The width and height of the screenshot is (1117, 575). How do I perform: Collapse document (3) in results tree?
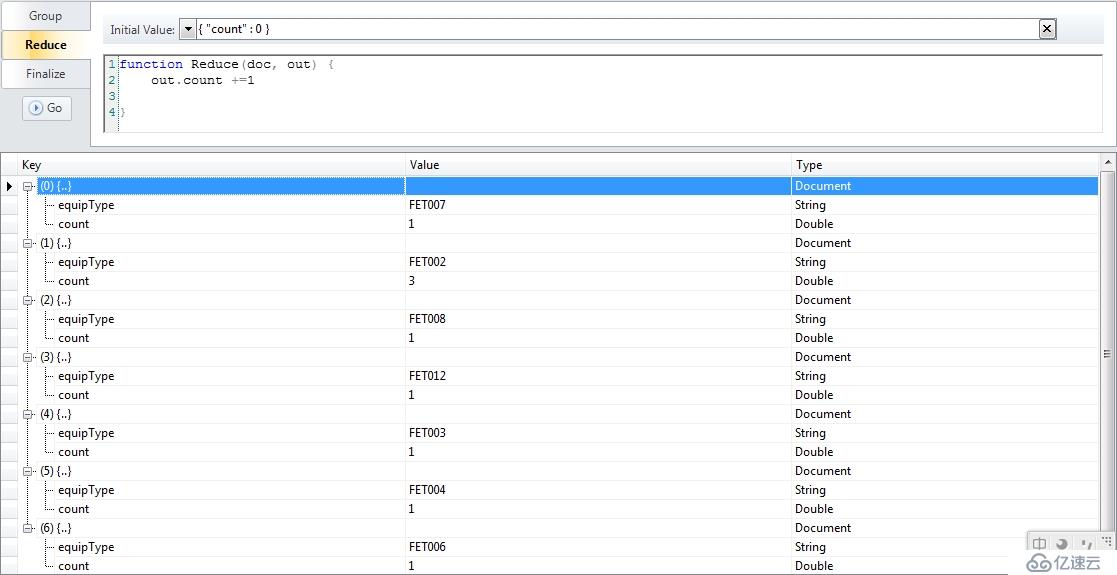(x=28, y=357)
